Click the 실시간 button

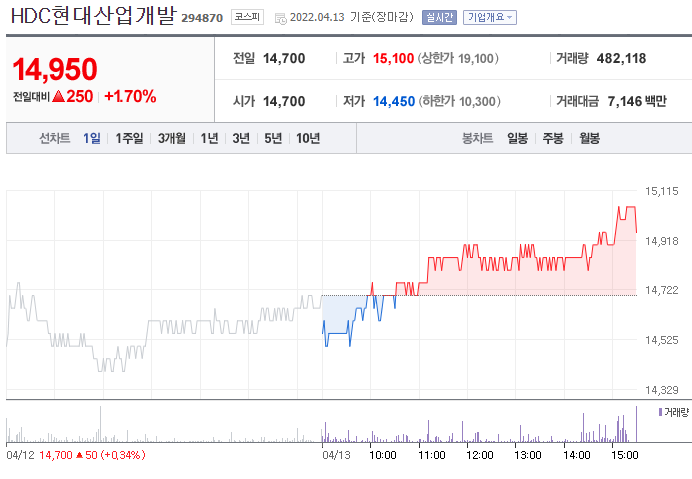[439, 17]
